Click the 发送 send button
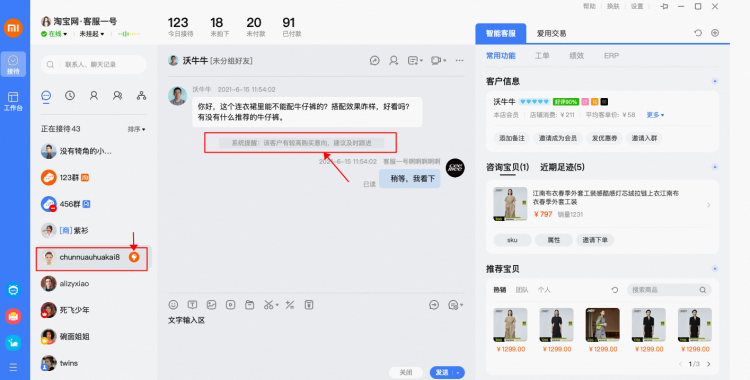The image size is (750, 380). [x=442, y=372]
